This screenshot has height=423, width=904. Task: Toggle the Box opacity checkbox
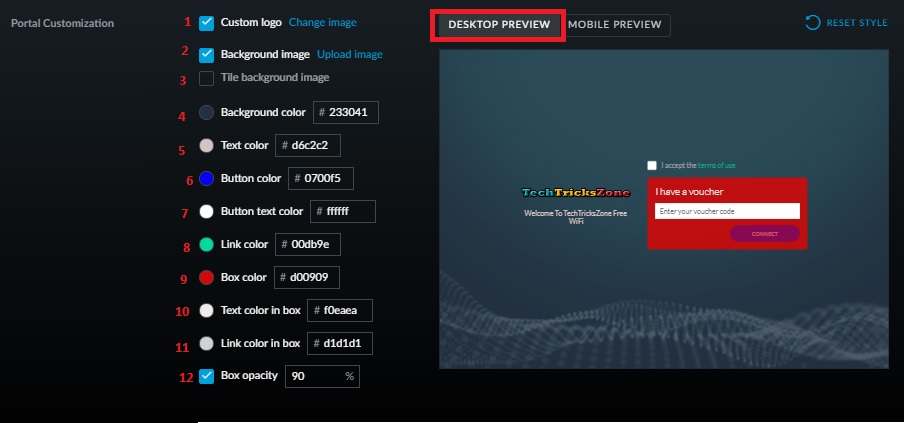(x=206, y=376)
